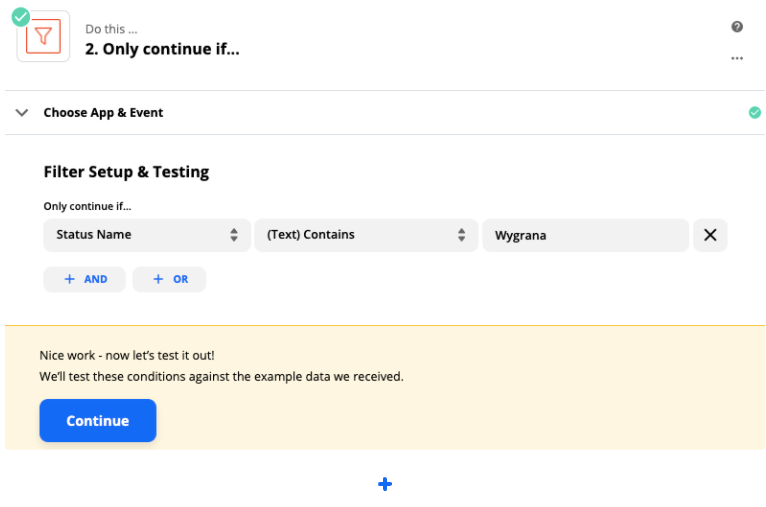766x507 pixels.
Task: Add a new step with blue plus icon
Action: [385, 484]
